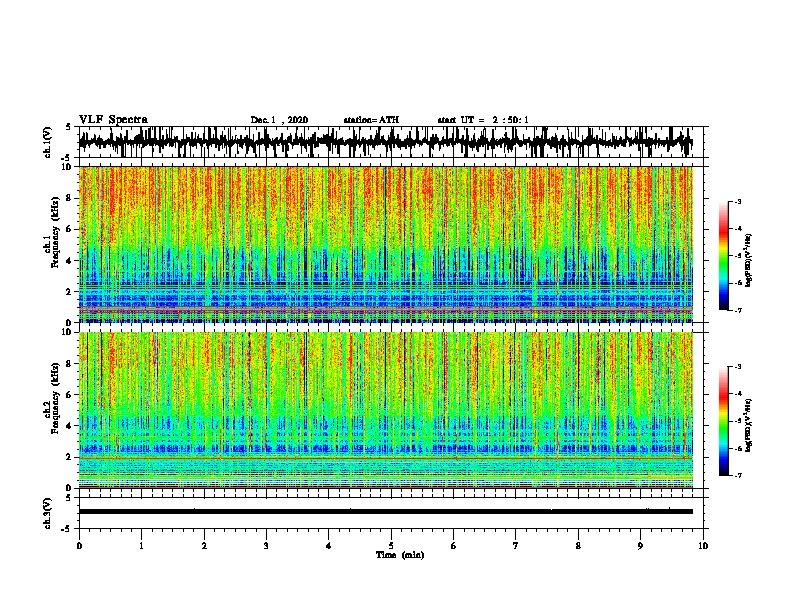Click time-axis tick label "2"
This screenshot has width=792, height=612.
point(204,546)
